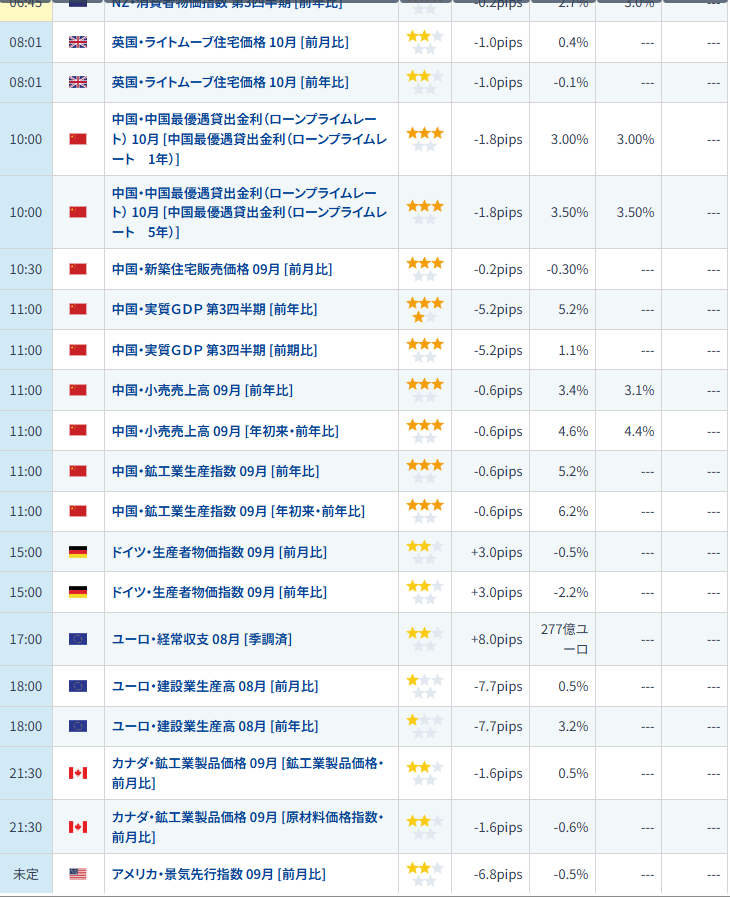Click star rating for ユーロ・建設業生産高 [前月比]
Screen dimensions: 730x897
click(424, 686)
